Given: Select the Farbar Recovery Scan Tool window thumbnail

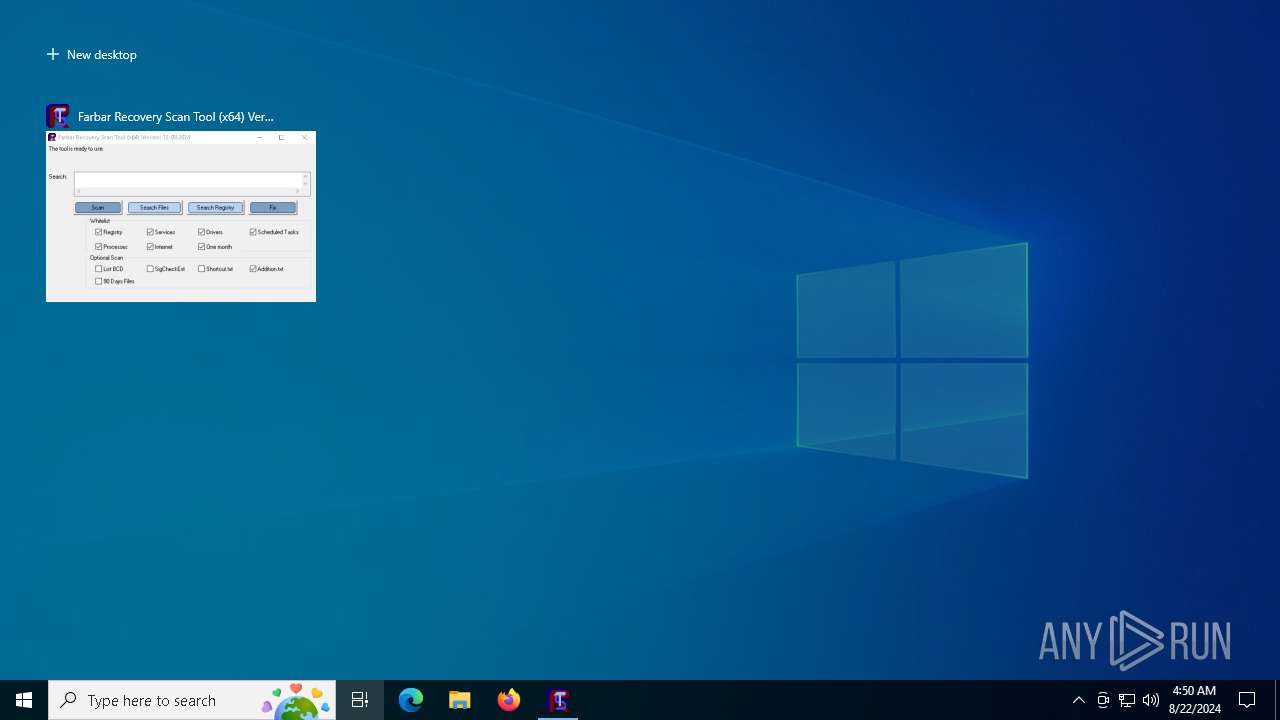Looking at the screenshot, I should pyautogui.click(x=181, y=216).
